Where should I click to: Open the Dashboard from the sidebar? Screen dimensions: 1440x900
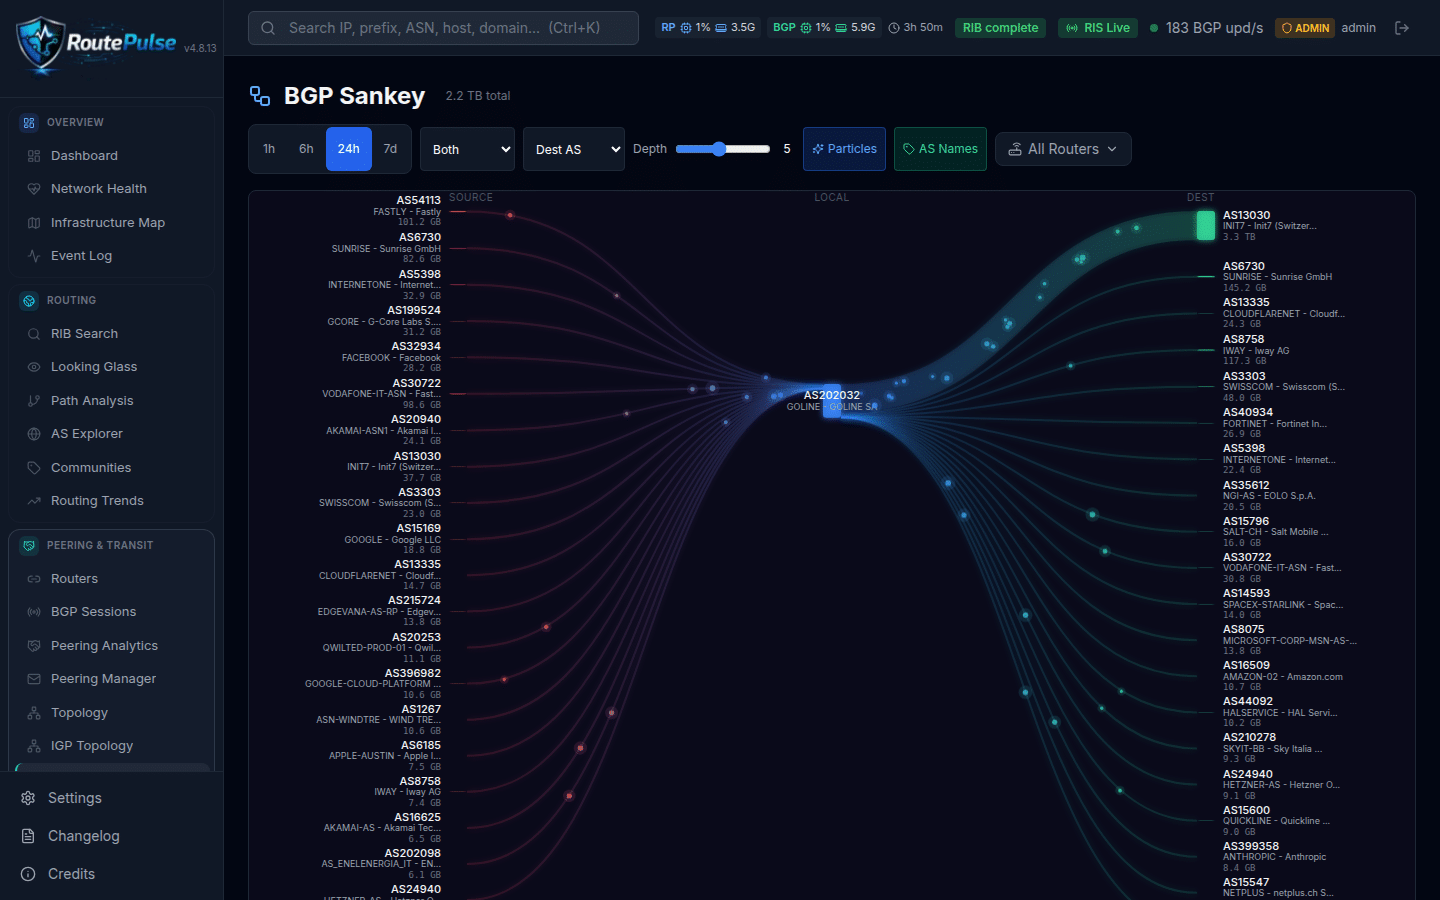(x=86, y=155)
